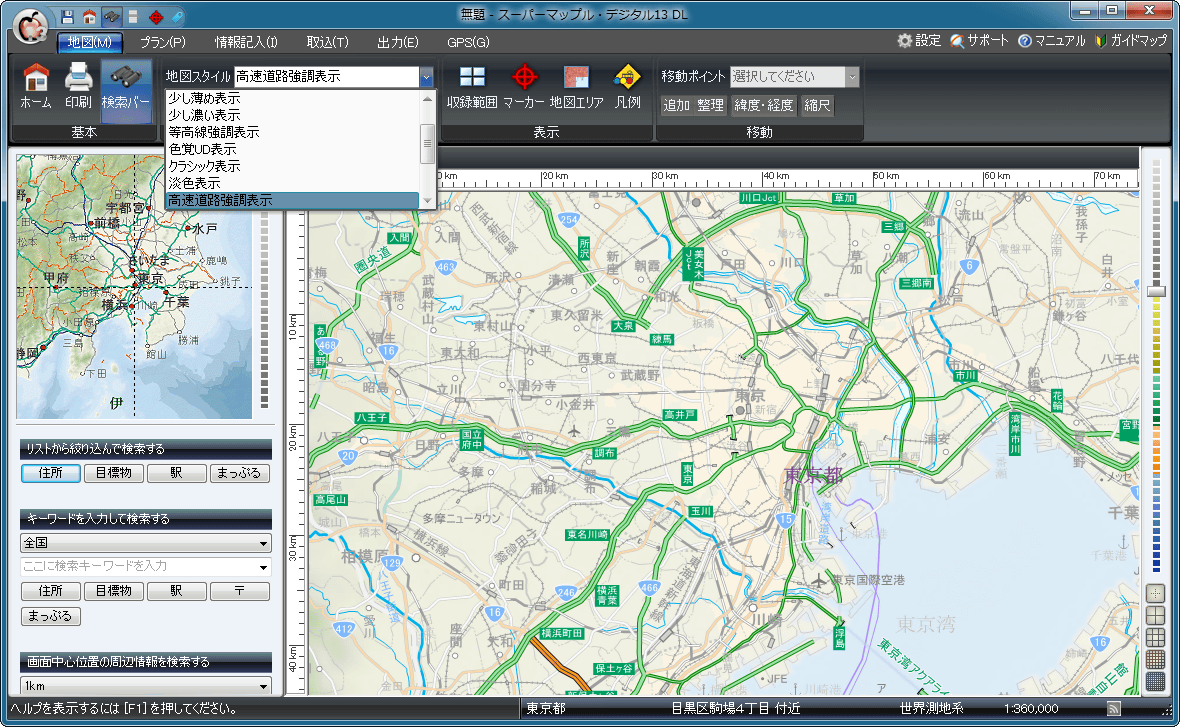Switch to プラン(P) ribbon tab
The width and height of the screenshot is (1180, 727).
tap(163, 42)
